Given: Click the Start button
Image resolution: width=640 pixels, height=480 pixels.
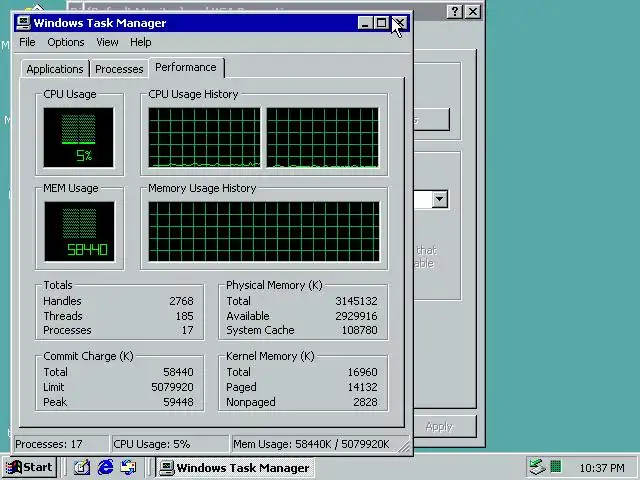Looking at the screenshot, I should click(29, 467).
